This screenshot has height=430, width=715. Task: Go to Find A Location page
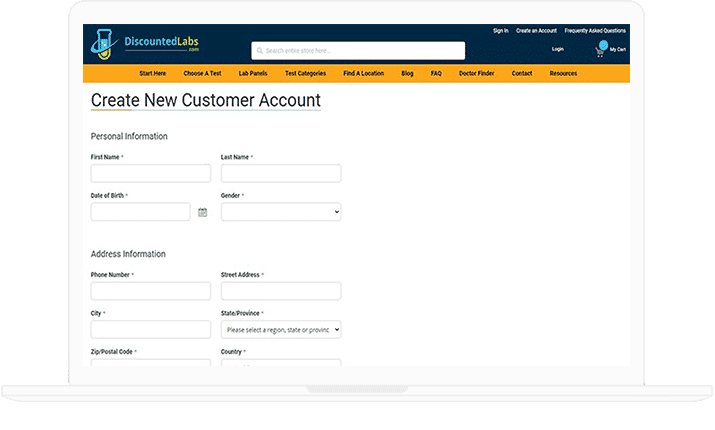363,73
